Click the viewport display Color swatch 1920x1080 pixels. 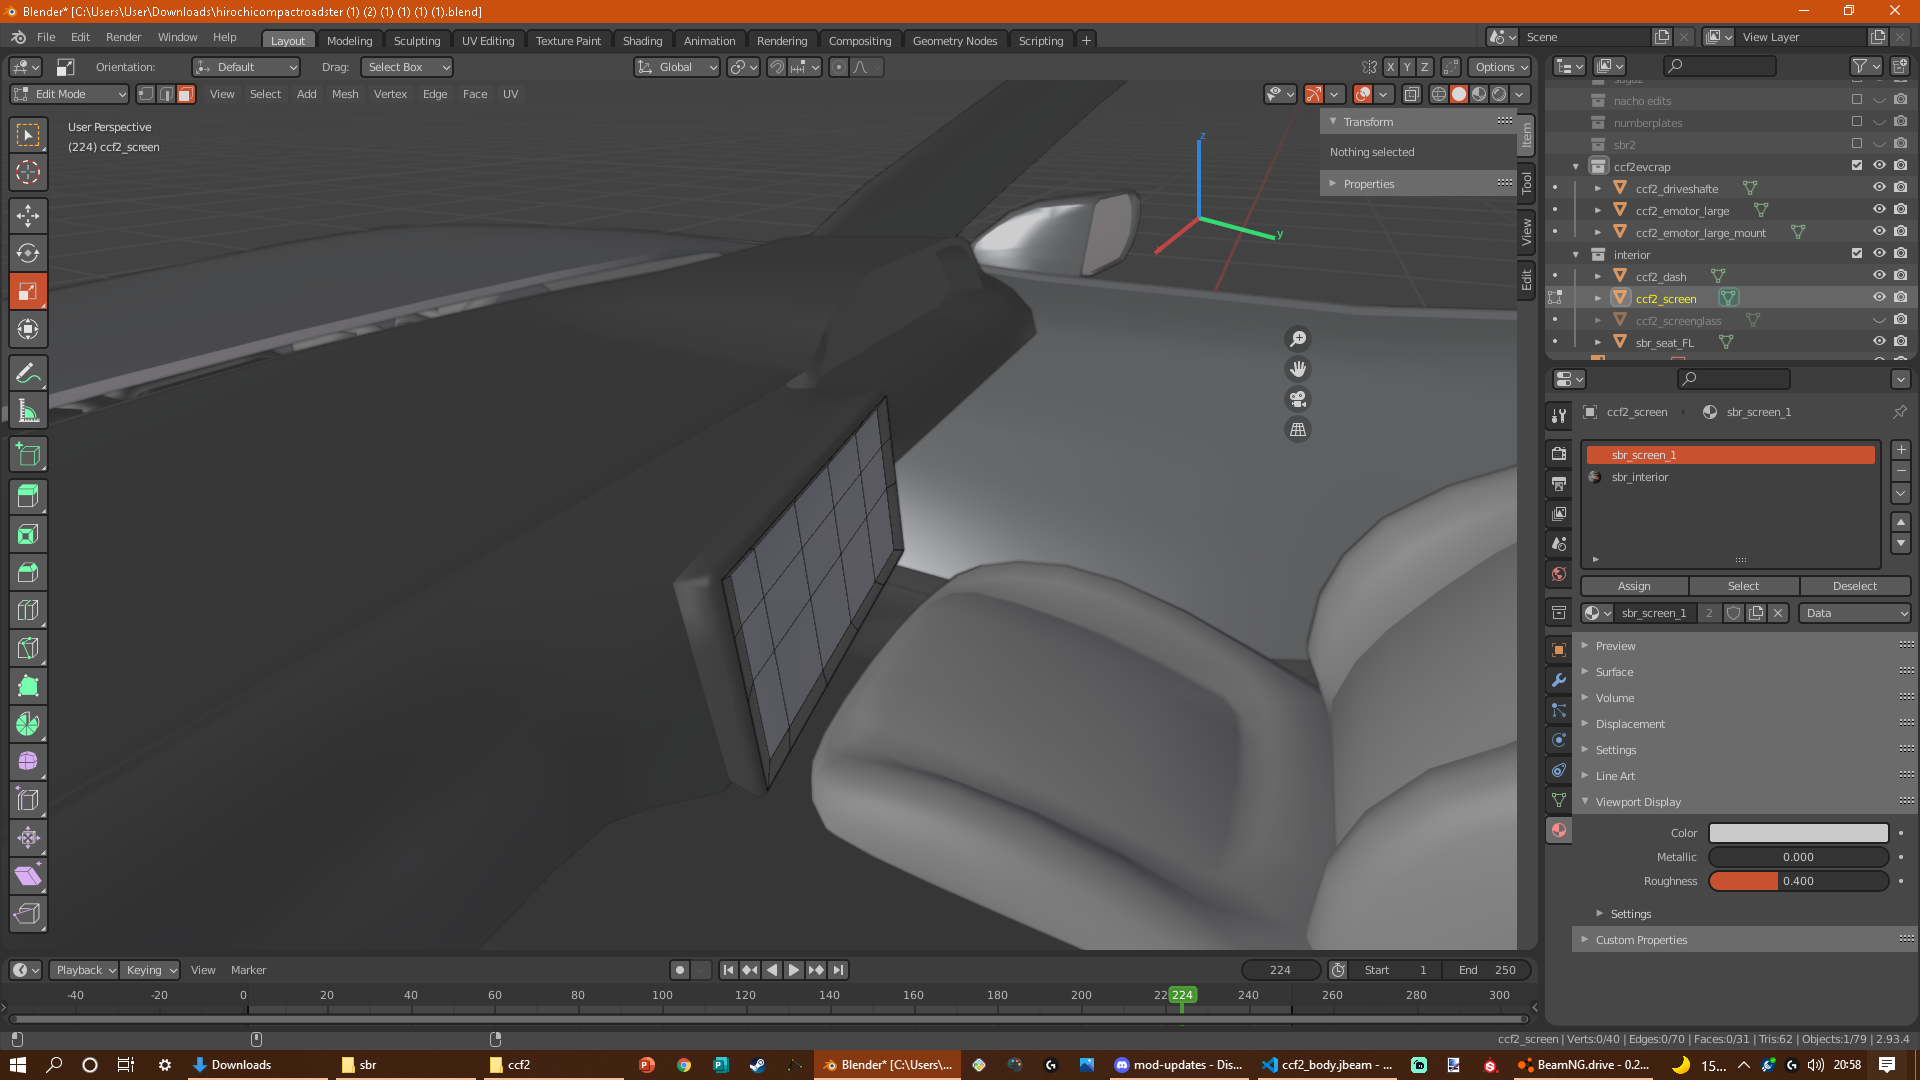tap(1798, 833)
